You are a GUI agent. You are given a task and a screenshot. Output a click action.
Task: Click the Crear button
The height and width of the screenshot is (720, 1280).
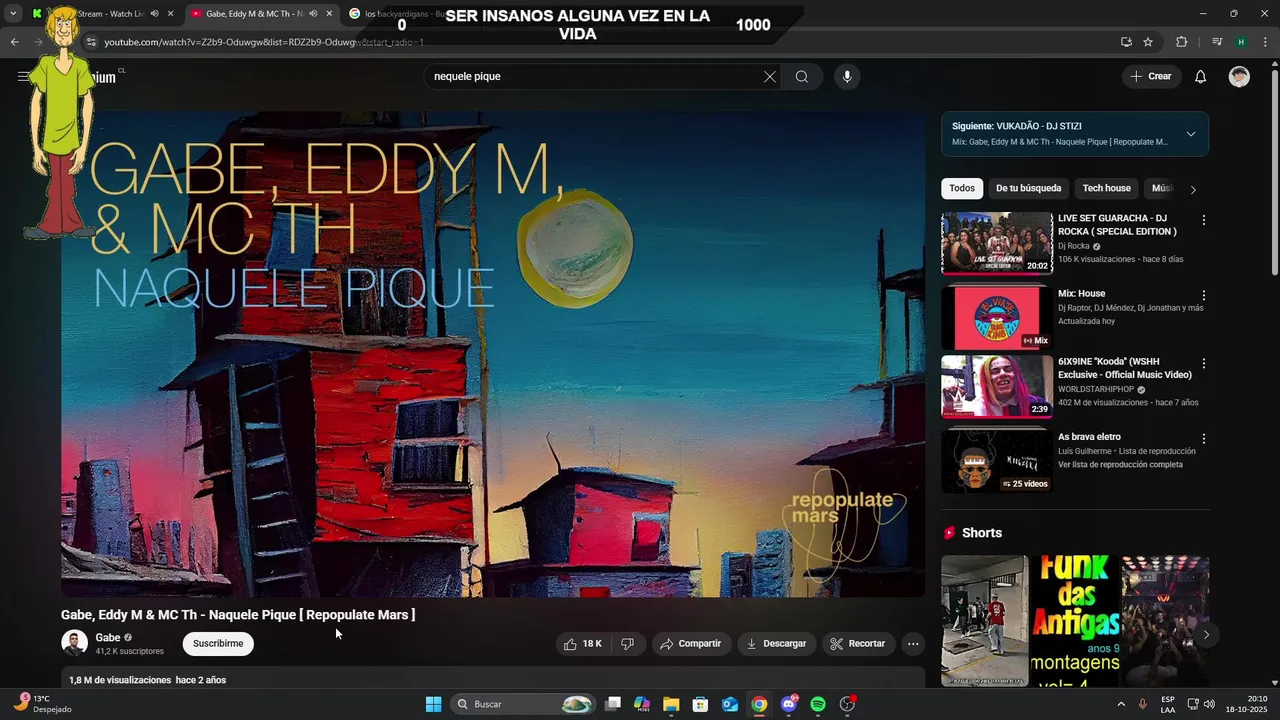(1151, 77)
